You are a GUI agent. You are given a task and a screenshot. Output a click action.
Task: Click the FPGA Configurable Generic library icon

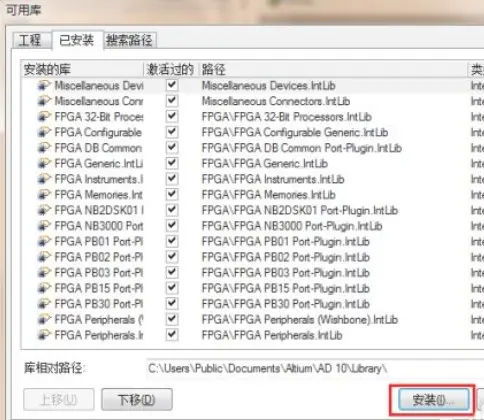[x=44, y=132]
